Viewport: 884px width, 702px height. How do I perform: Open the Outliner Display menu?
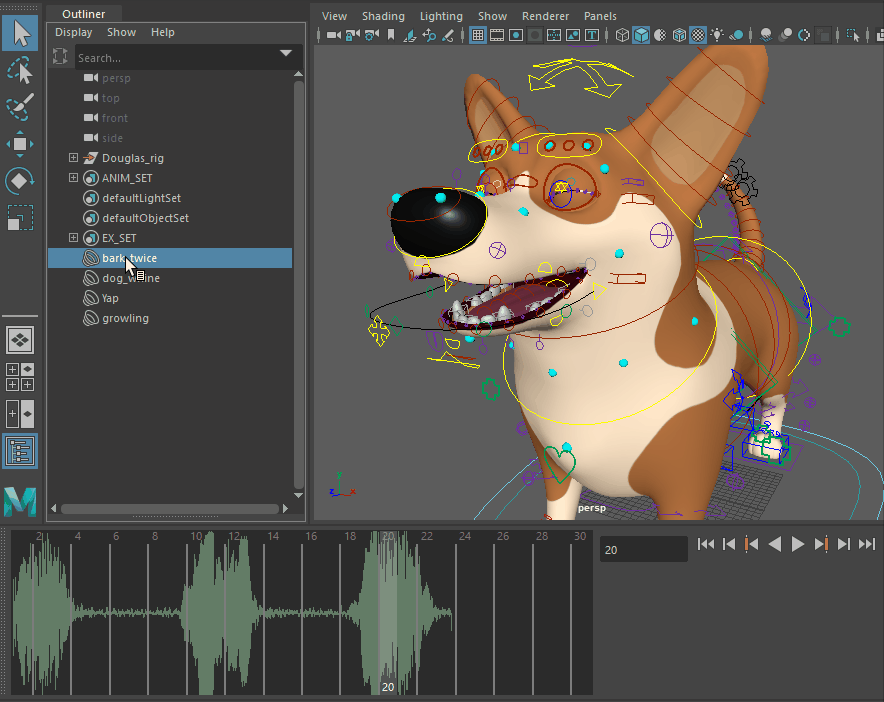pos(73,32)
